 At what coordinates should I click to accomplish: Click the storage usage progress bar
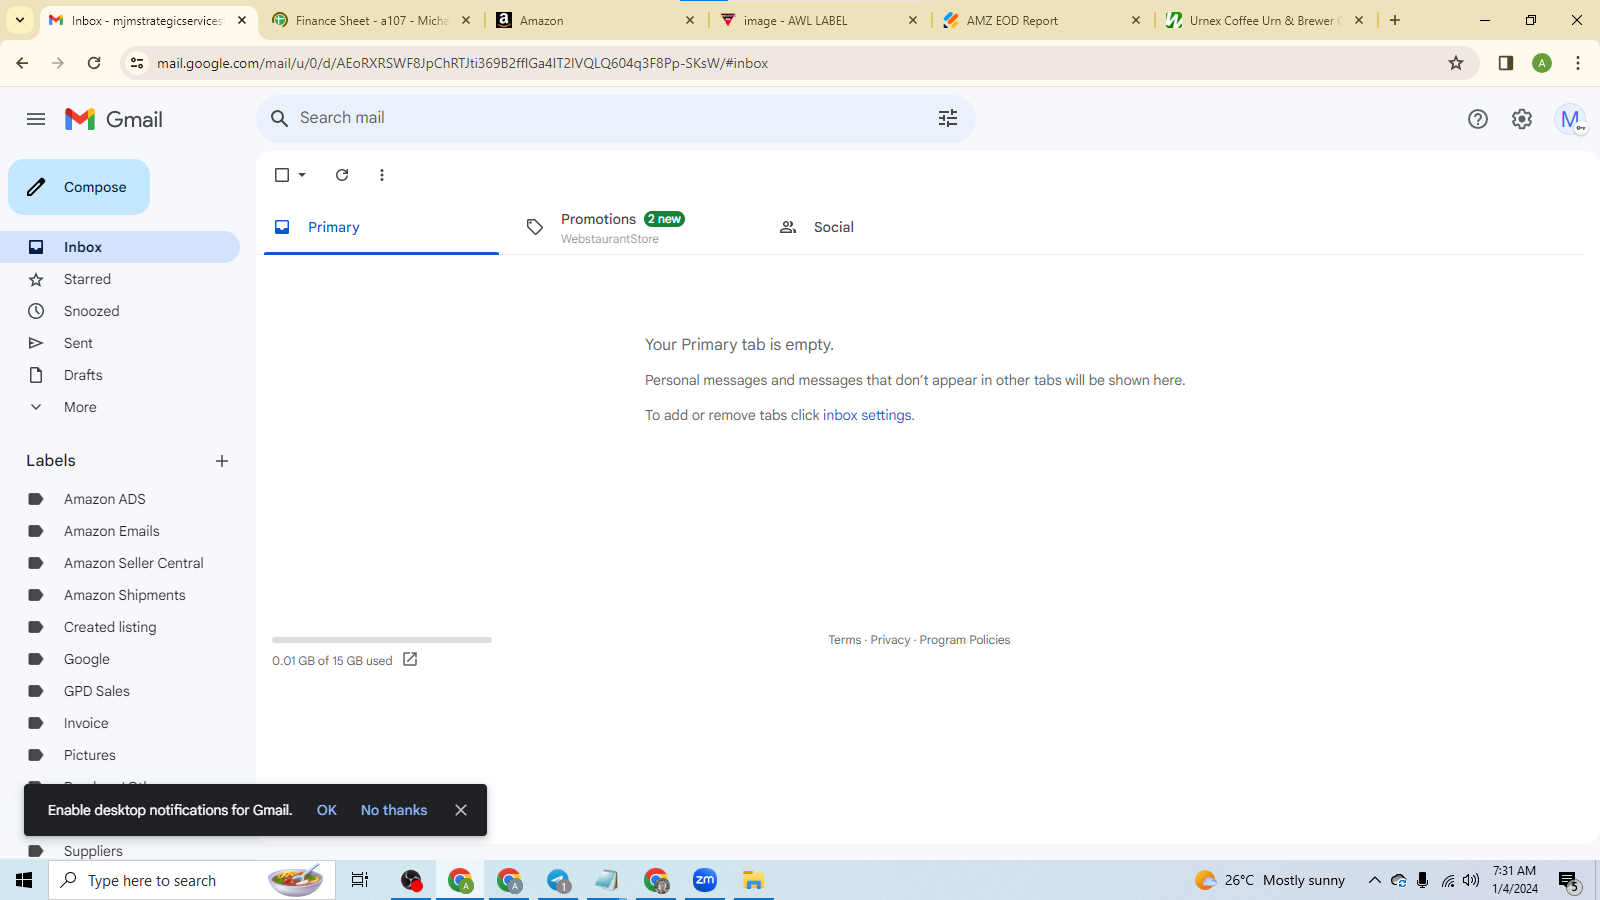382,640
